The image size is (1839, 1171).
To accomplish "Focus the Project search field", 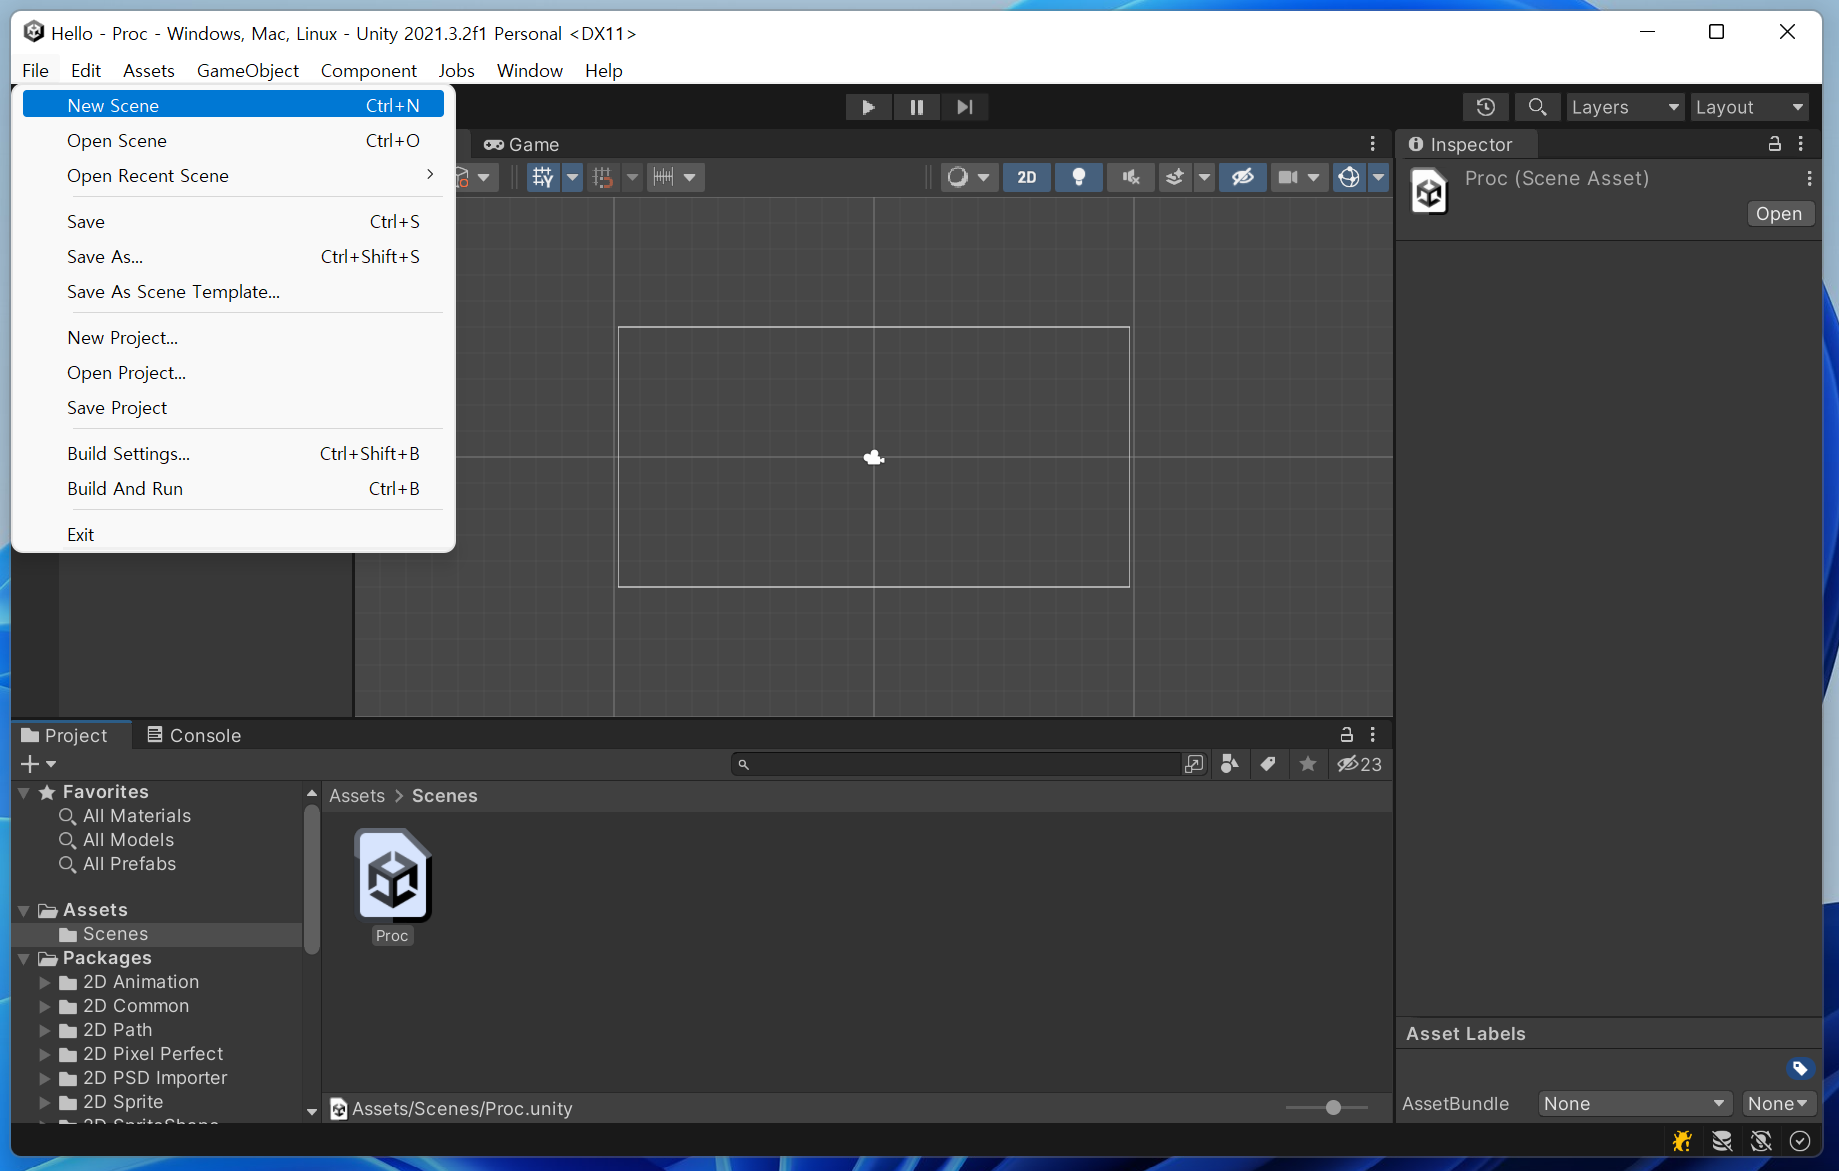I will point(957,764).
